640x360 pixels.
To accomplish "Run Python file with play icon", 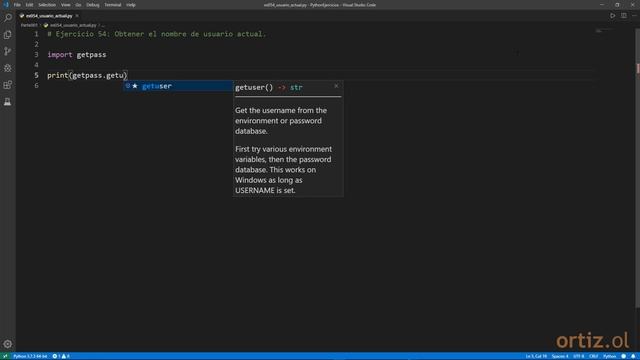I will pos(613,16).
